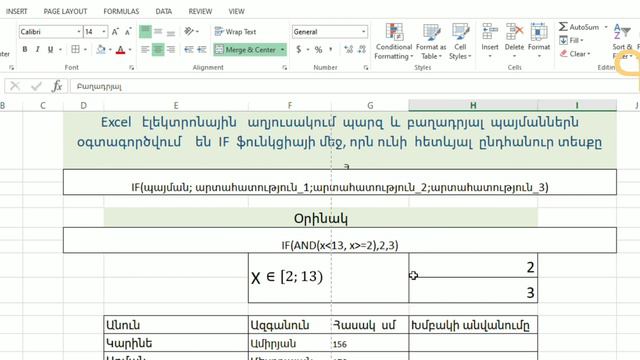Cancel formula entry with X icon
The height and width of the screenshot is (360, 640).
[x=15, y=86]
